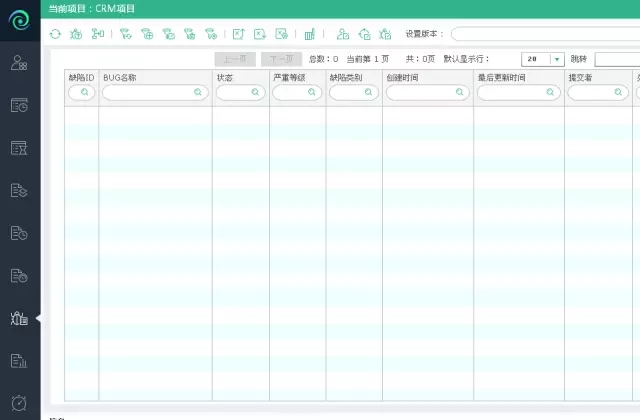Click the swirl logo at sidebar top

point(19,20)
